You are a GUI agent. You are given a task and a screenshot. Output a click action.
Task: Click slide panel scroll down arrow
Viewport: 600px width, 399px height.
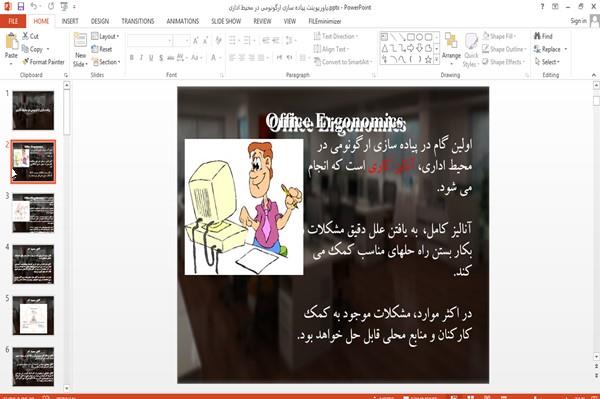pos(67,388)
